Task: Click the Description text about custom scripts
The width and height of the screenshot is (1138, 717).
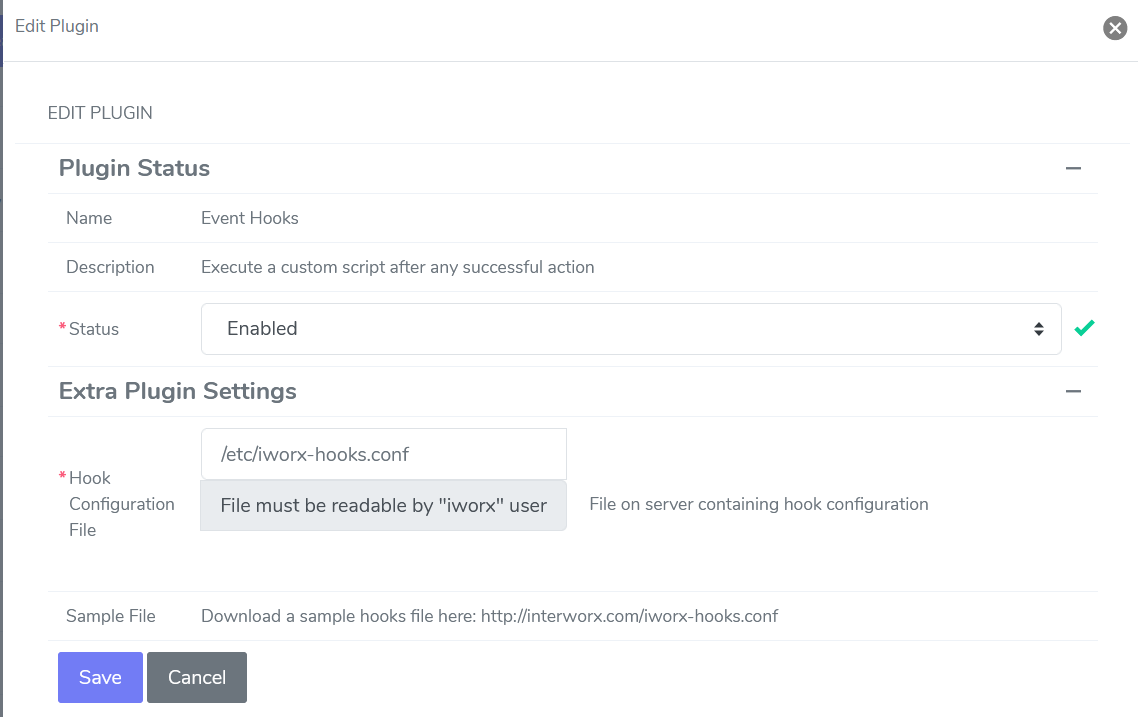Action: [398, 267]
